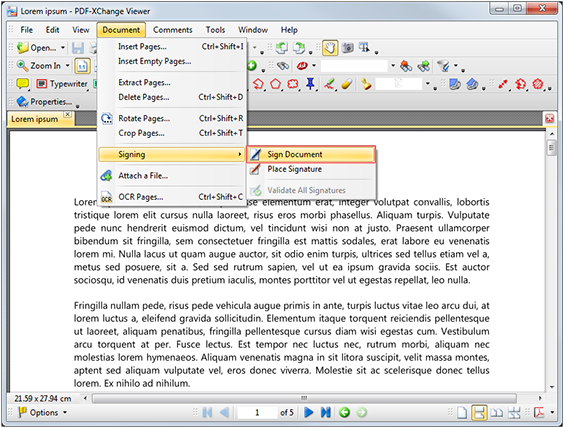Choose Delete Pages menu item
Viewport: 564px width, 428px height.
[172, 97]
